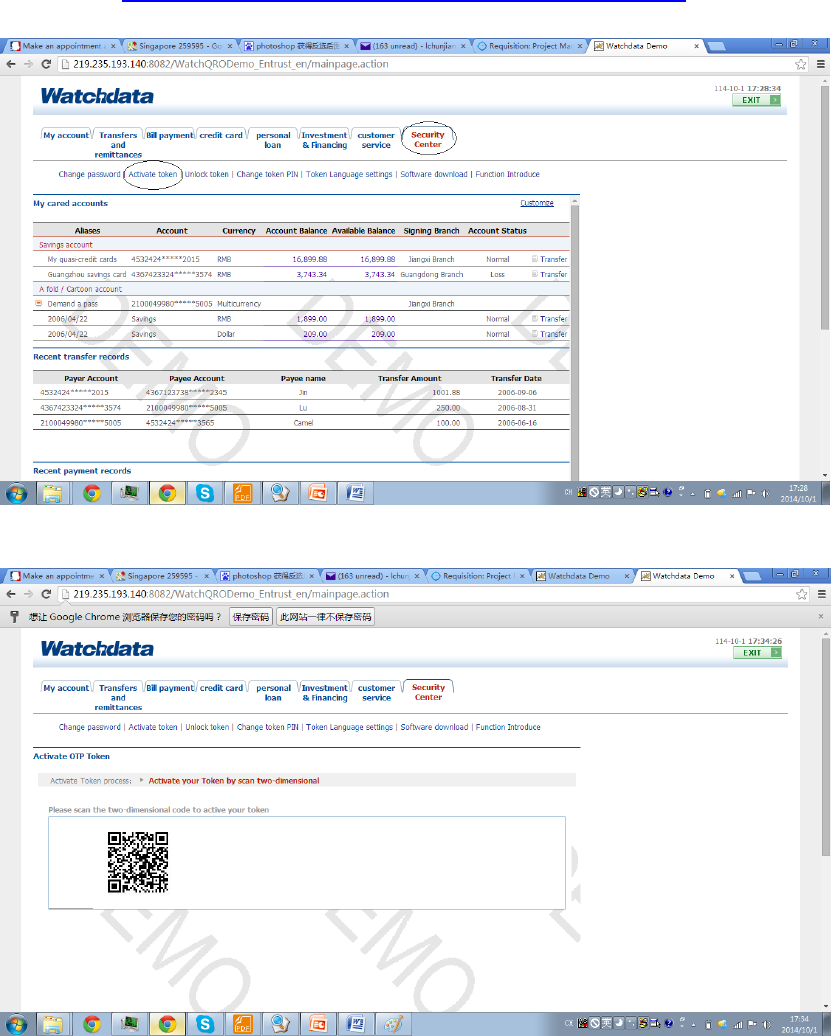
Task: Click Software download on Activate OTP Token page
Action: click(434, 727)
